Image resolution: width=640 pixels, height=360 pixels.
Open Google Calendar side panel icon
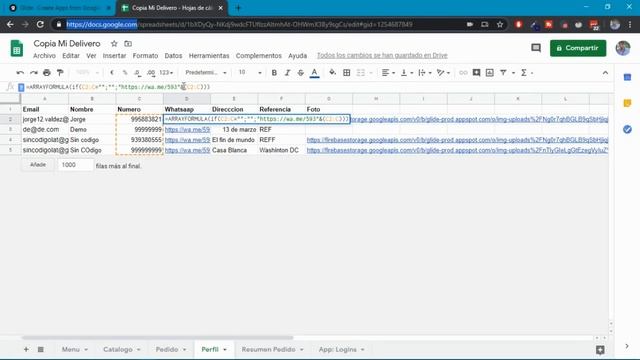(627, 78)
